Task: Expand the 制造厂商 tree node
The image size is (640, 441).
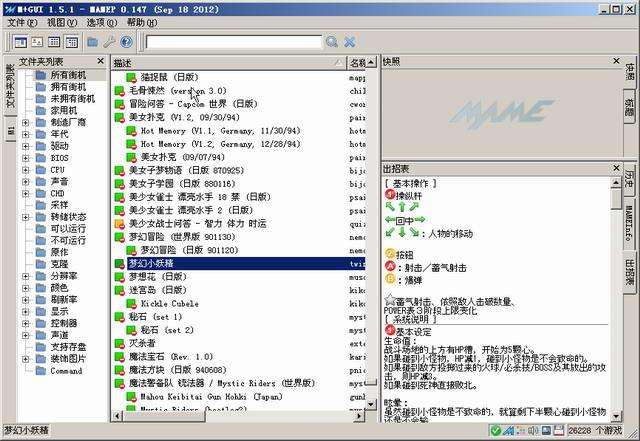Action: (x=26, y=122)
